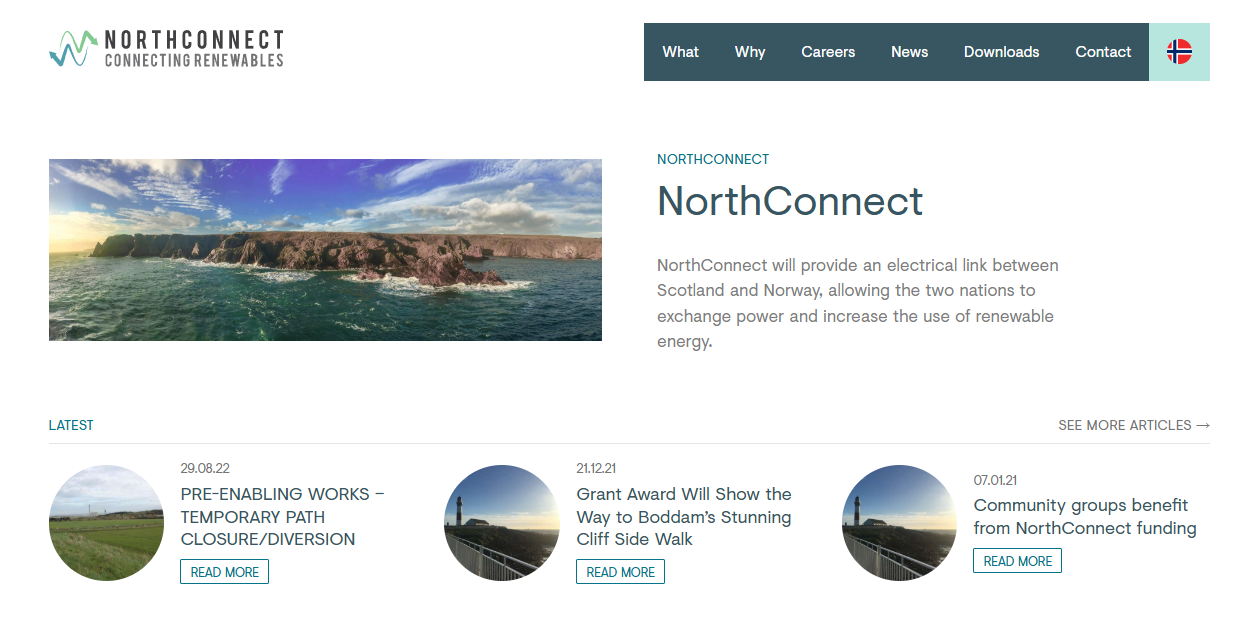Open the What menu item
This screenshot has height=633, width=1258.
point(680,51)
